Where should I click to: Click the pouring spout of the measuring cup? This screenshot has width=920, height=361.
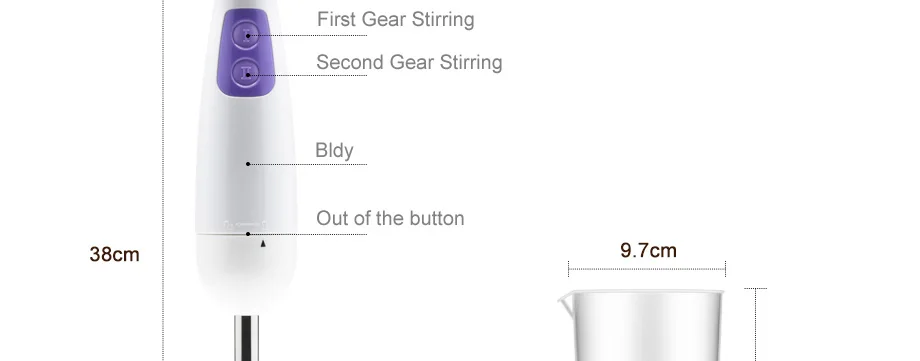click(564, 301)
